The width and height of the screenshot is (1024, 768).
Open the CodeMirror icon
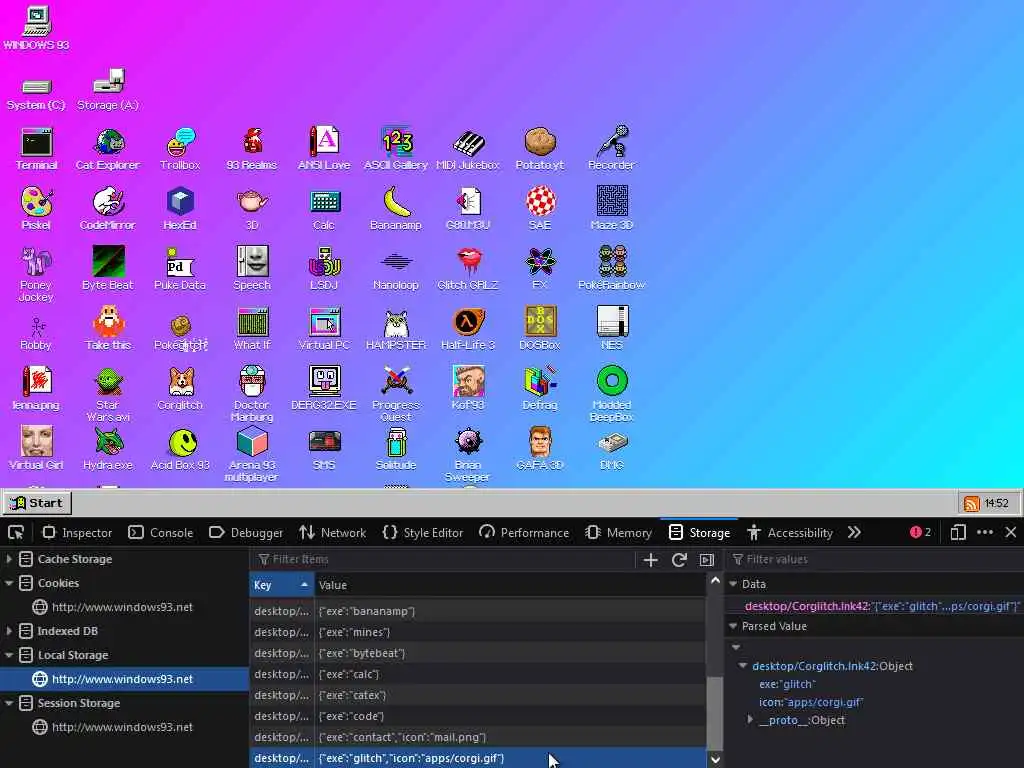(108, 209)
